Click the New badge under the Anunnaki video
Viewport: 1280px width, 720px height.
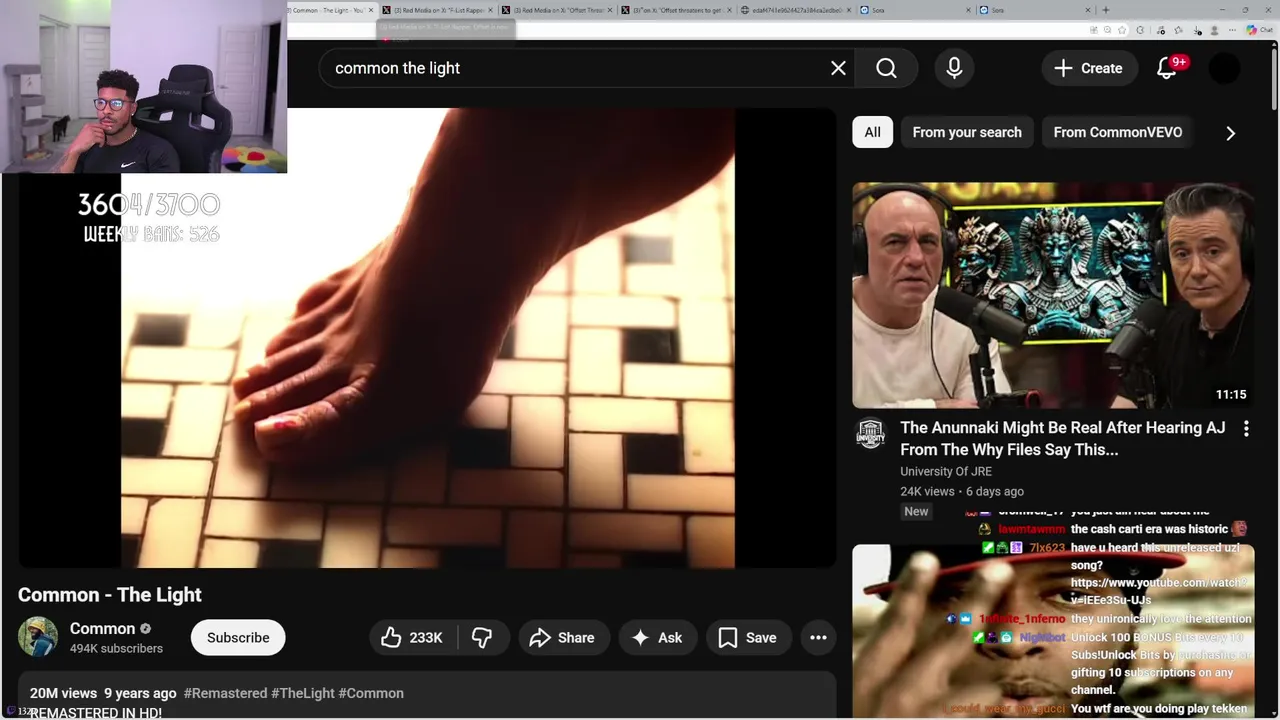pos(916,511)
